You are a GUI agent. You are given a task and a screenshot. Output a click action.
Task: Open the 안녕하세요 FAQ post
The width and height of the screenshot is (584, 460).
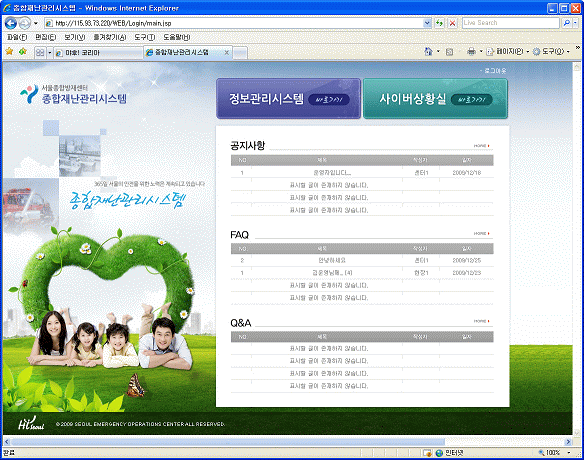pyautogui.click(x=332, y=260)
